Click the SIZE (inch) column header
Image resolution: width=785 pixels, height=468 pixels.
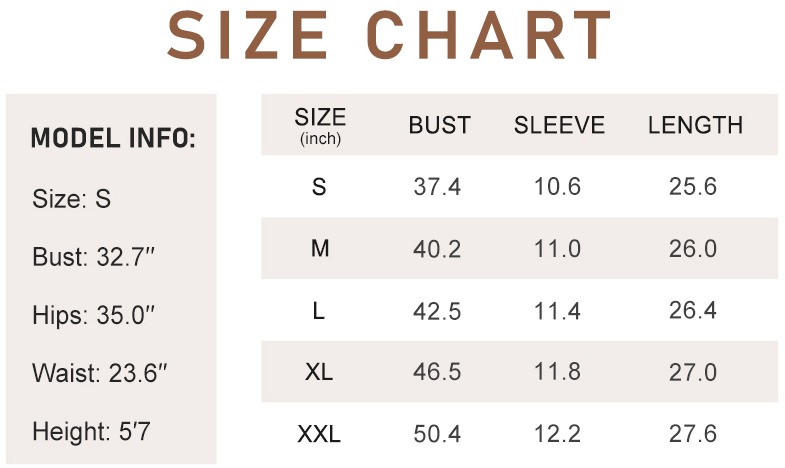point(320,124)
